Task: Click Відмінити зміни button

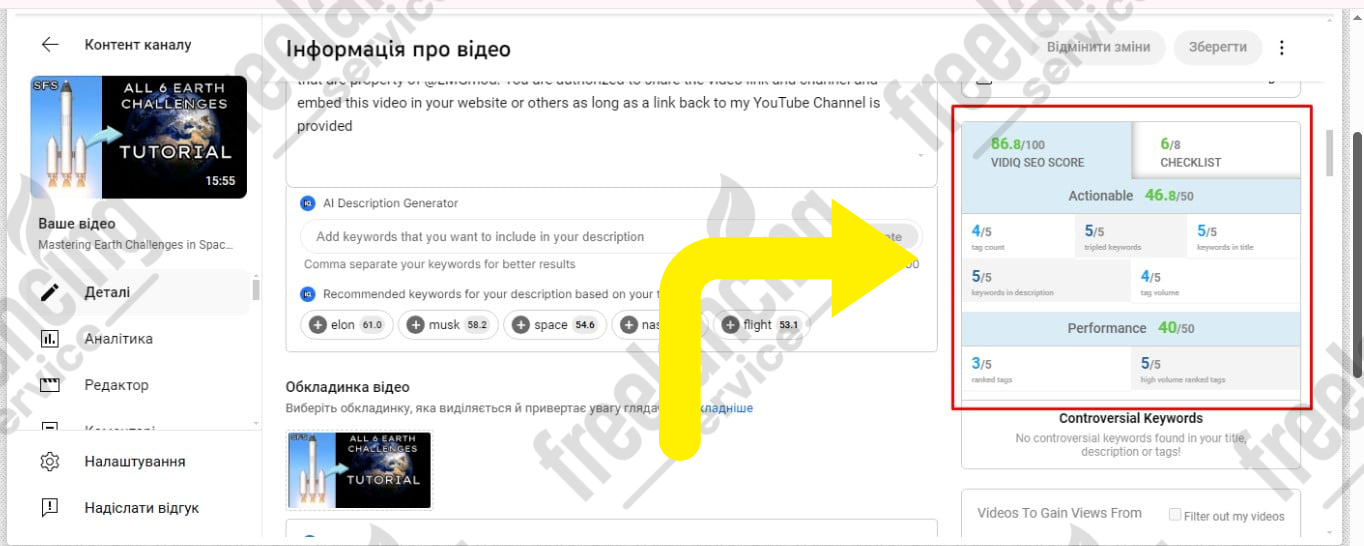Action: pyautogui.click(x=1098, y=47)
